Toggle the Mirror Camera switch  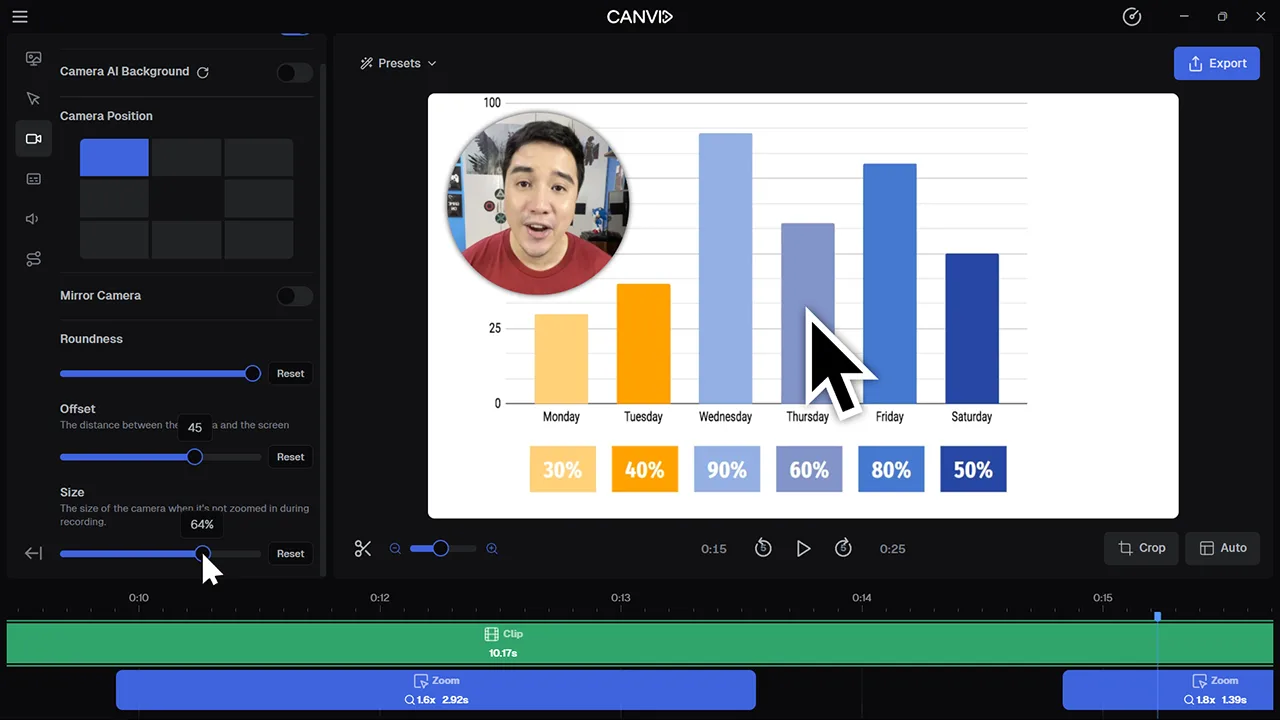(294, 295)
